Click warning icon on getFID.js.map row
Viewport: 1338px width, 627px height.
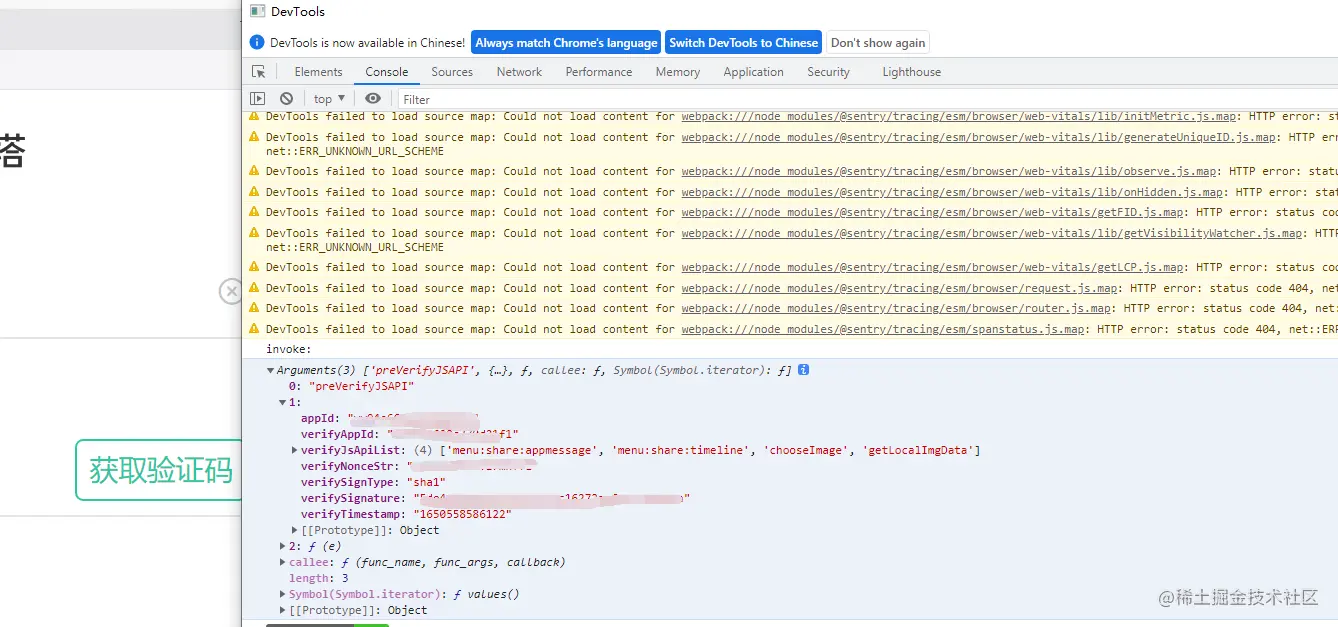click(x=254, y=212)
